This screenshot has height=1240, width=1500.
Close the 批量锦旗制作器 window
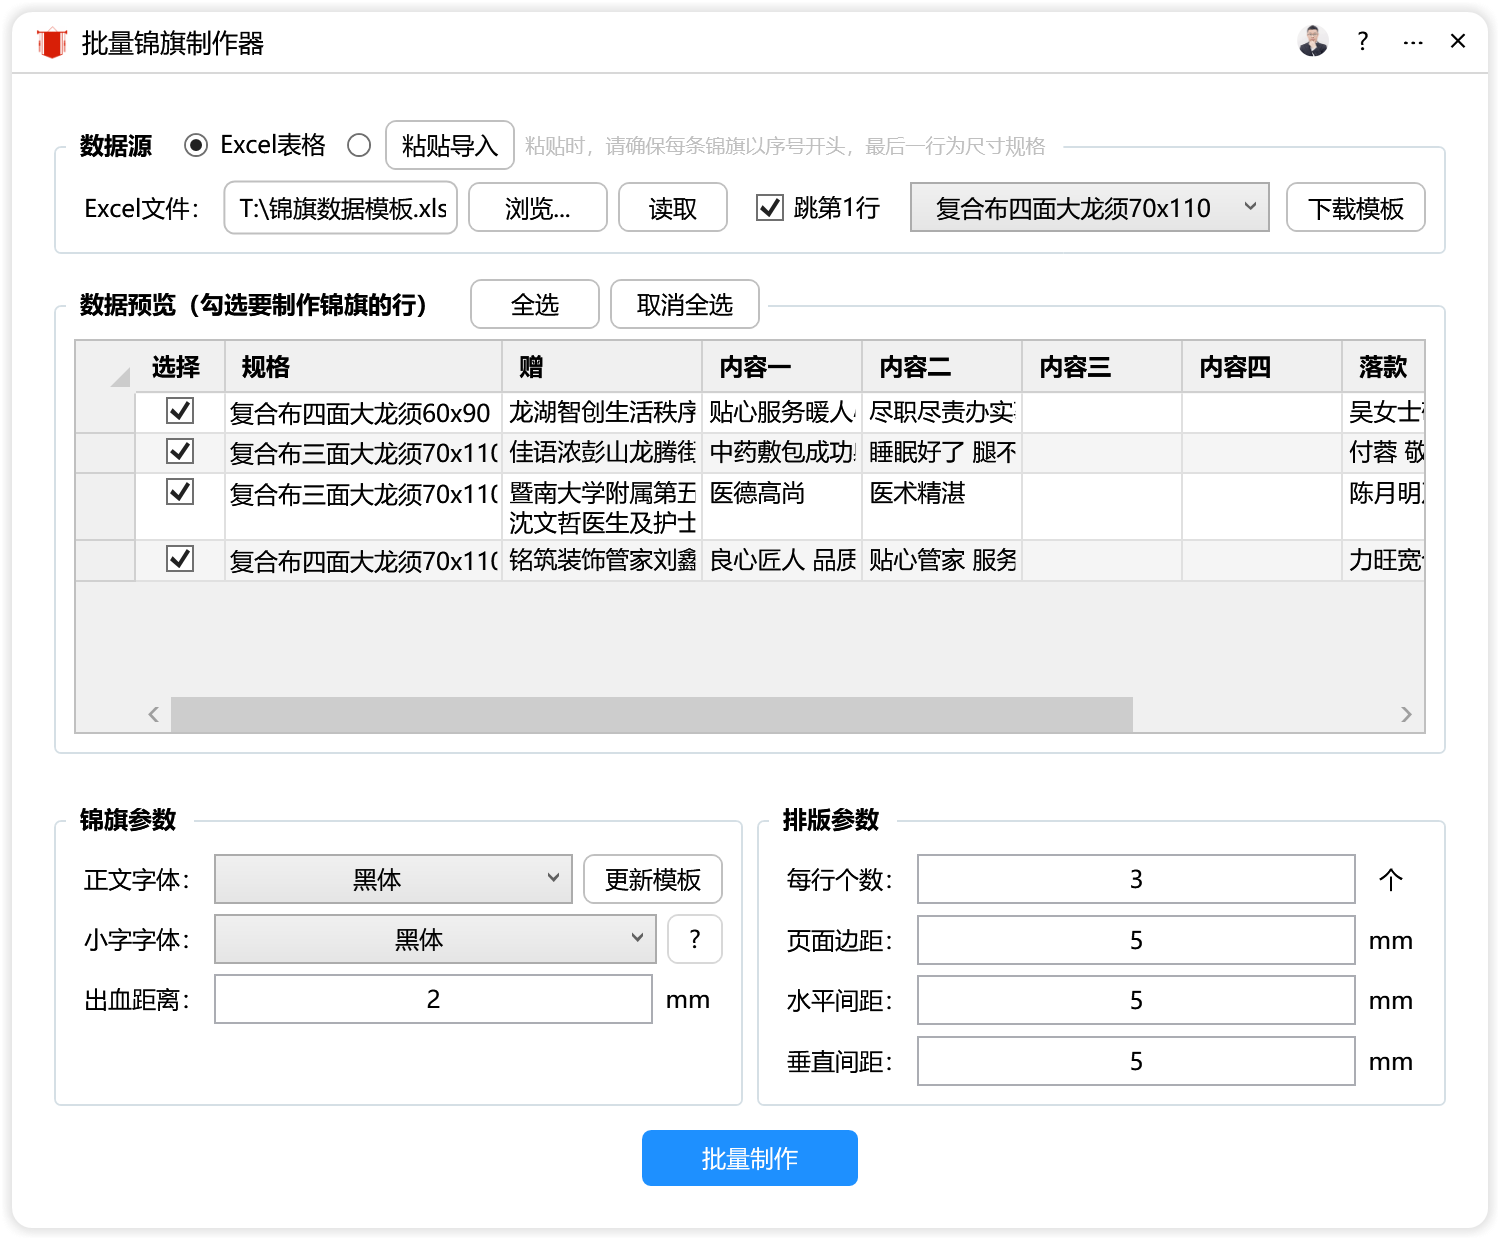[1458, 41]
